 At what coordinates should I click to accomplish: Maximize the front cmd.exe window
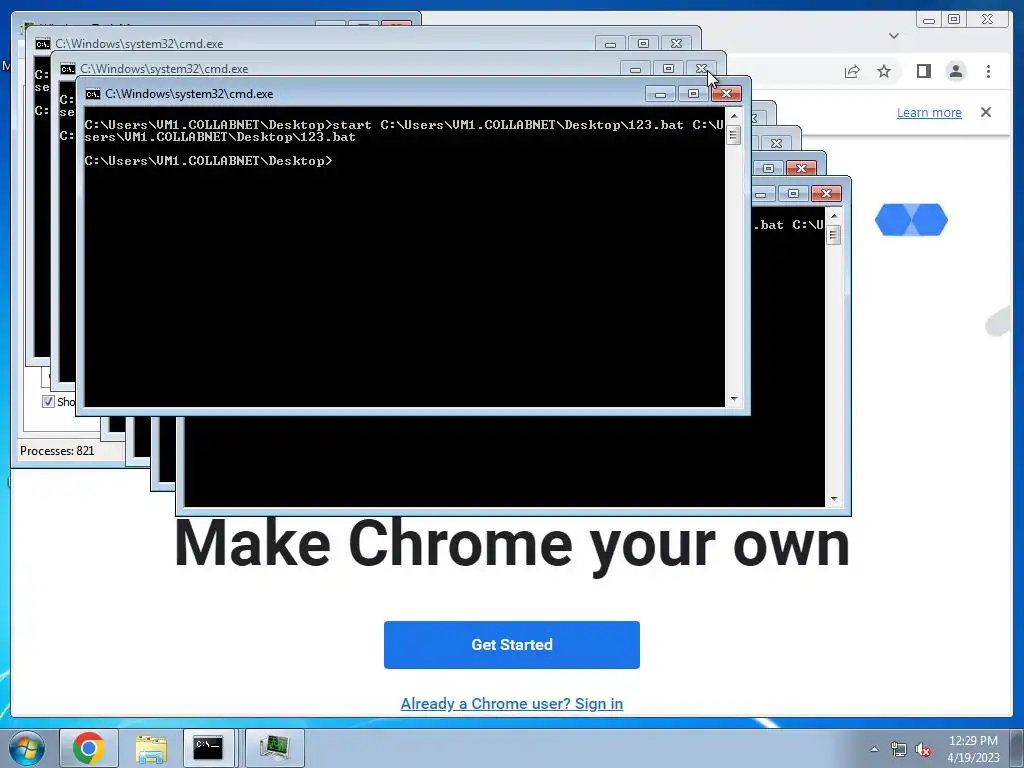coord(693,93)
